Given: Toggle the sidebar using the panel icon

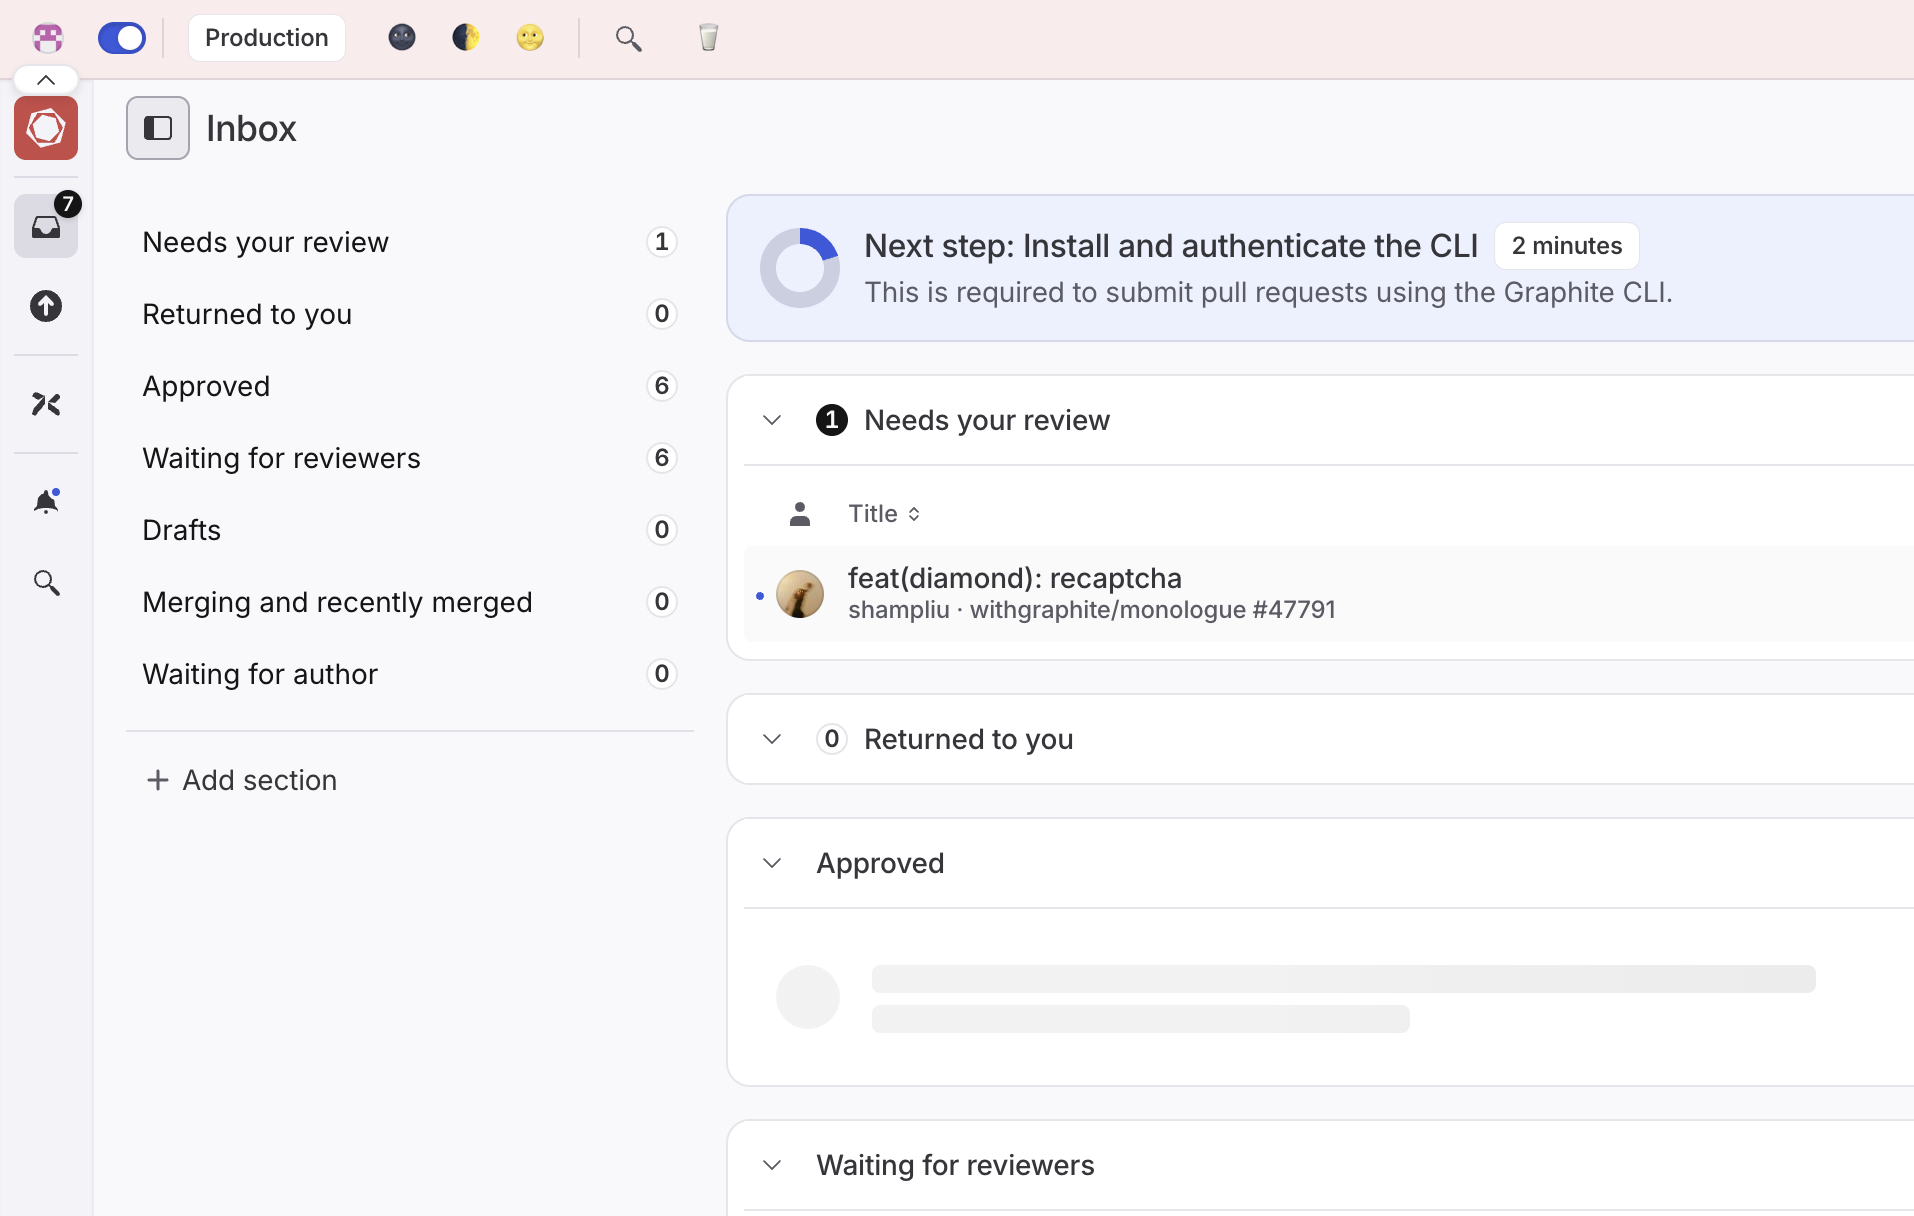Looking at the screenshot, I should (158, 128).
